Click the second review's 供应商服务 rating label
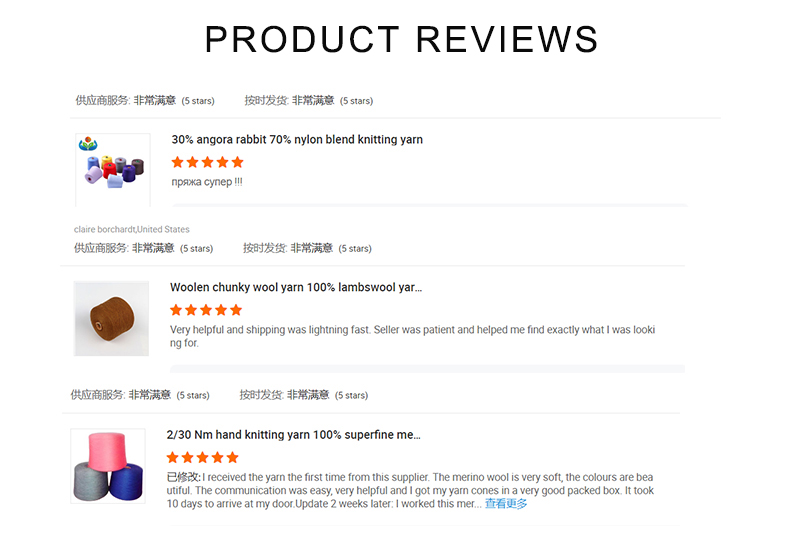 click(101, 248)
